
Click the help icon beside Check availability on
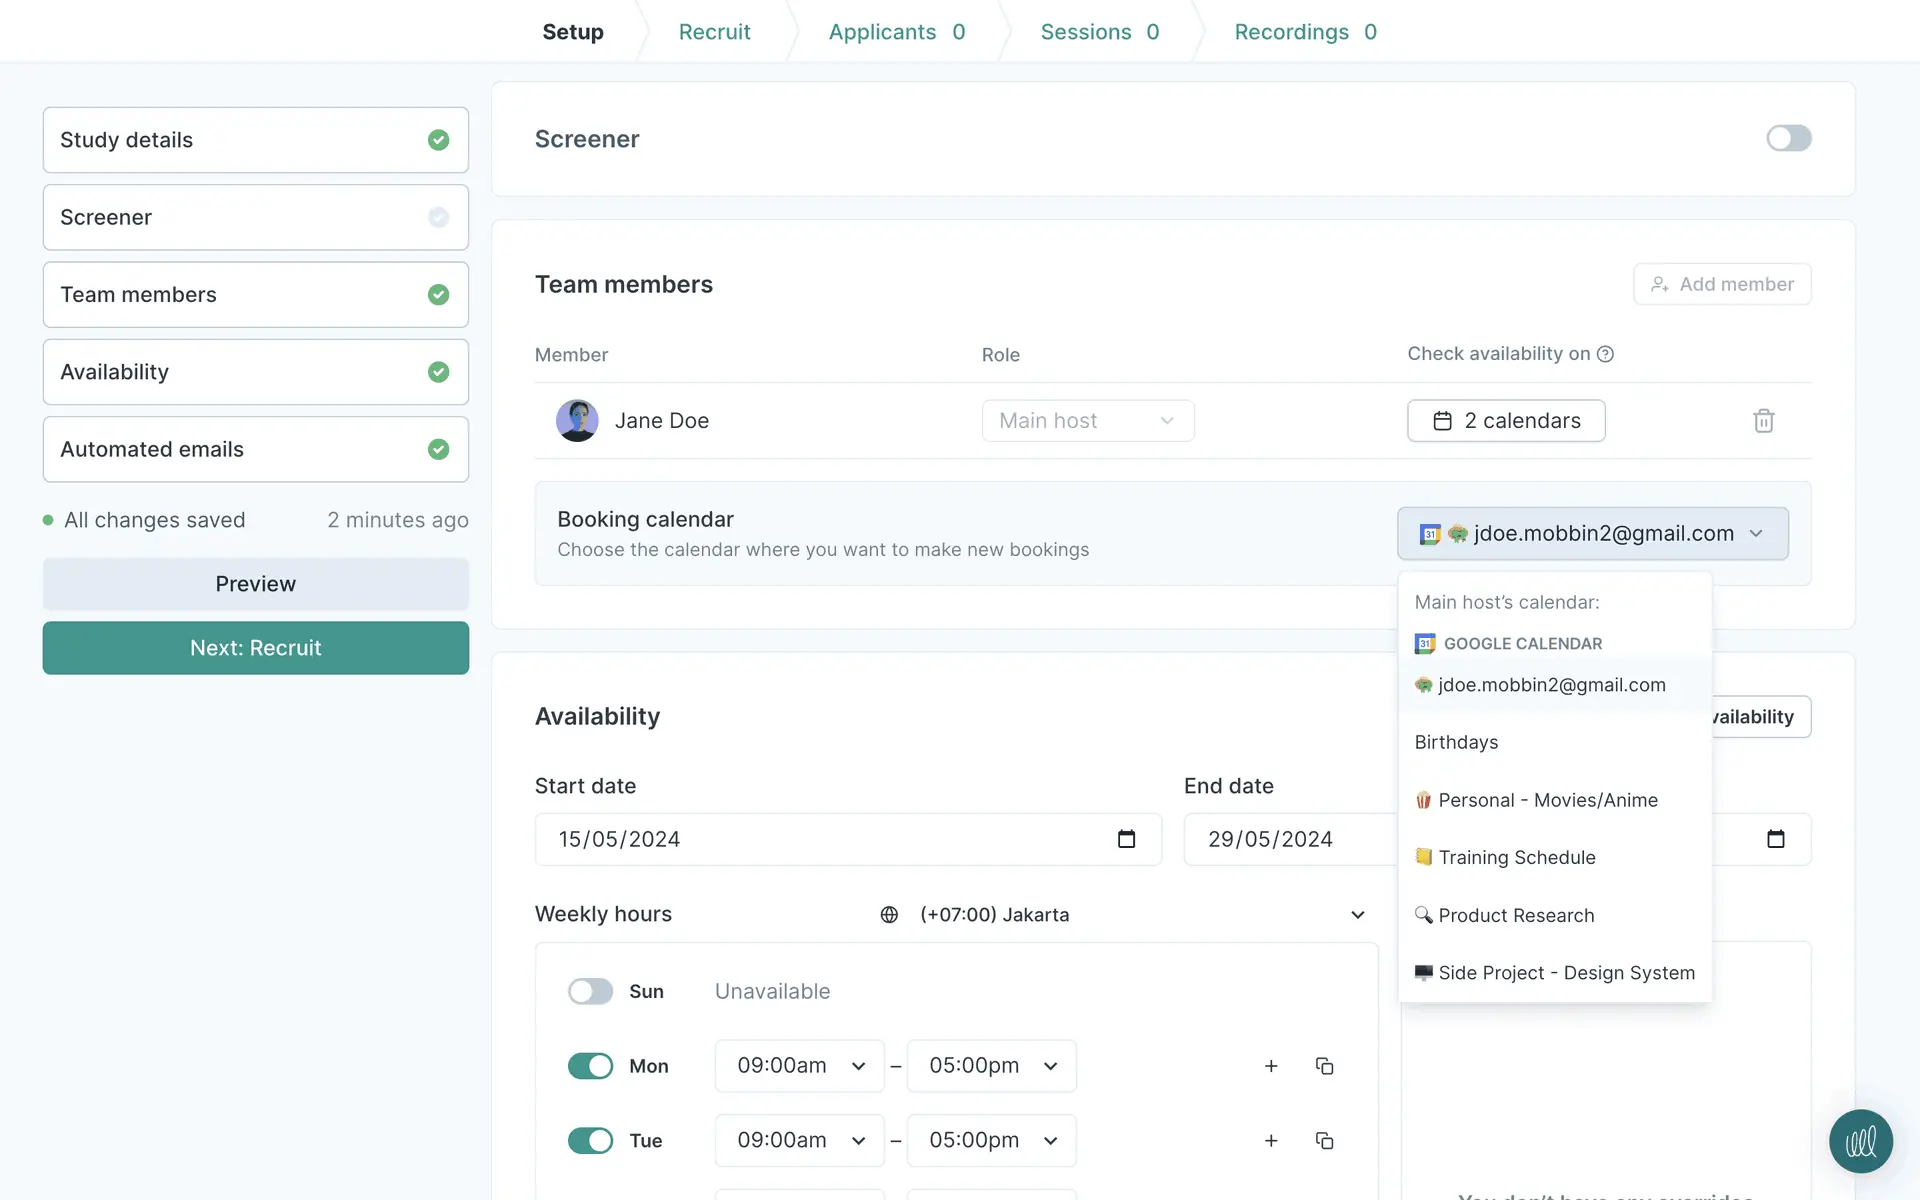tap(1605, 354)
